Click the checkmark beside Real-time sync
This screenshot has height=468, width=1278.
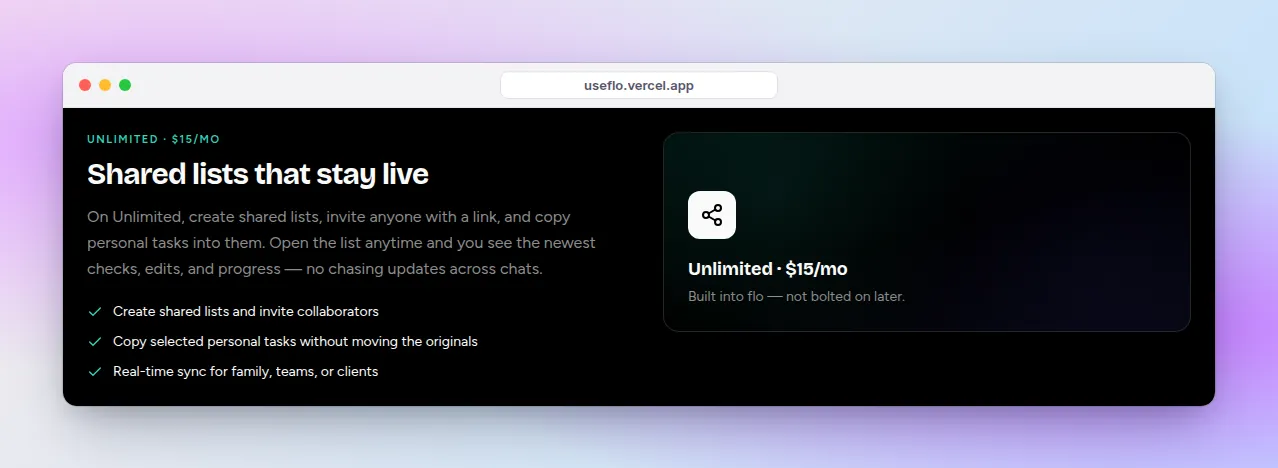tap(95, 372)
